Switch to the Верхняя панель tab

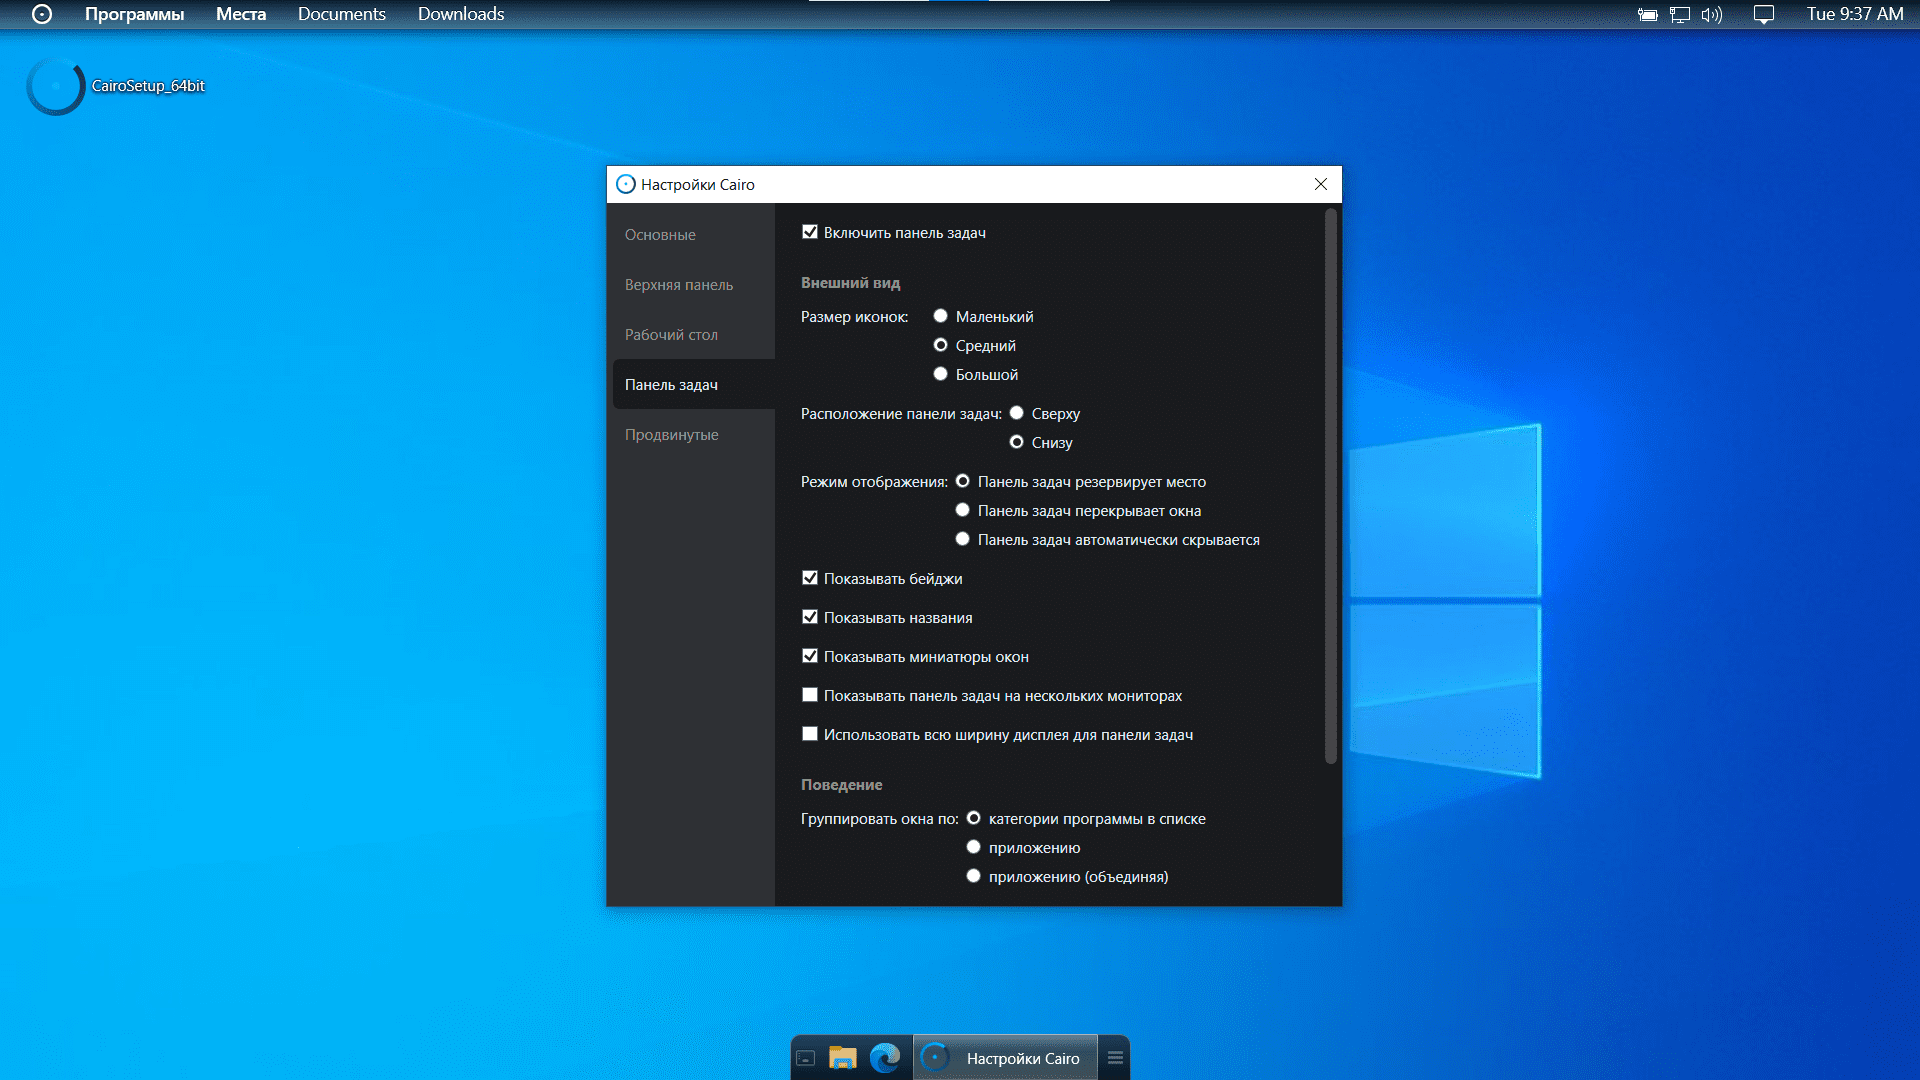click(x=679, y=285)
